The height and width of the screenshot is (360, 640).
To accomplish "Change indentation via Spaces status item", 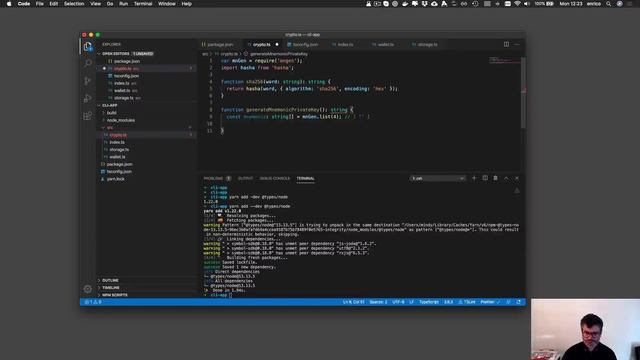I will (378, 302).
